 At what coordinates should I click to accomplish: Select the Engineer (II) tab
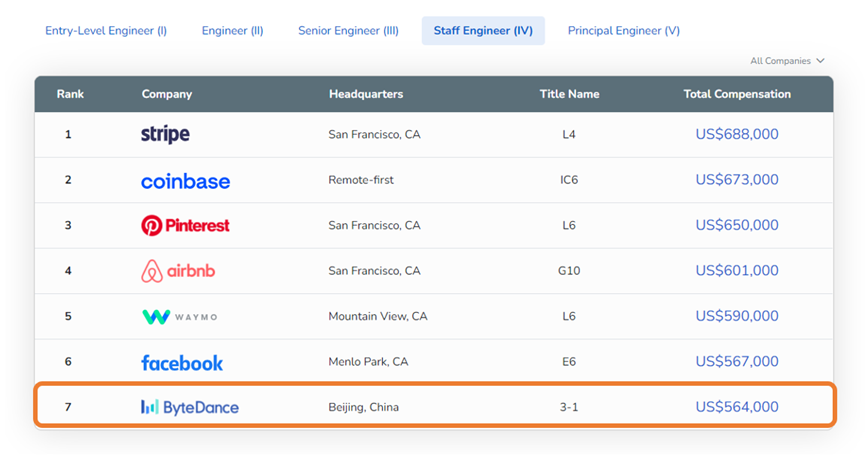coord(232,31)
